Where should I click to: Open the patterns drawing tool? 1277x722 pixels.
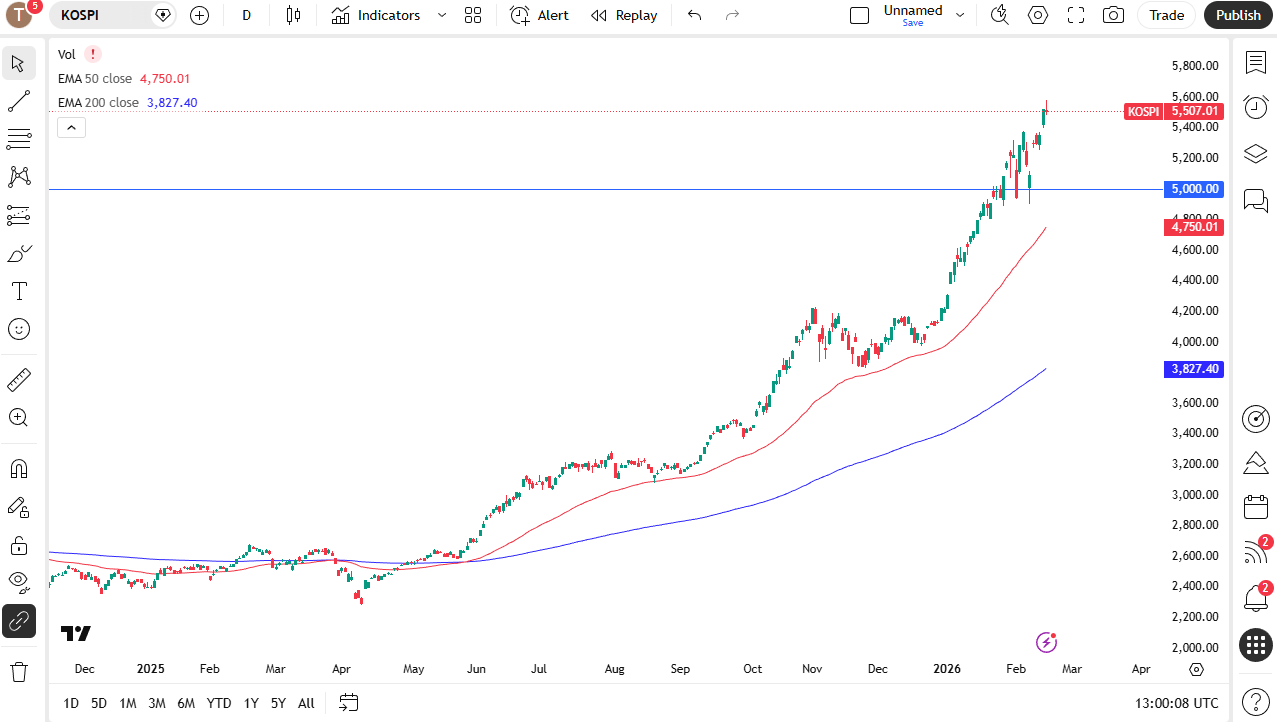click(18, 177)
